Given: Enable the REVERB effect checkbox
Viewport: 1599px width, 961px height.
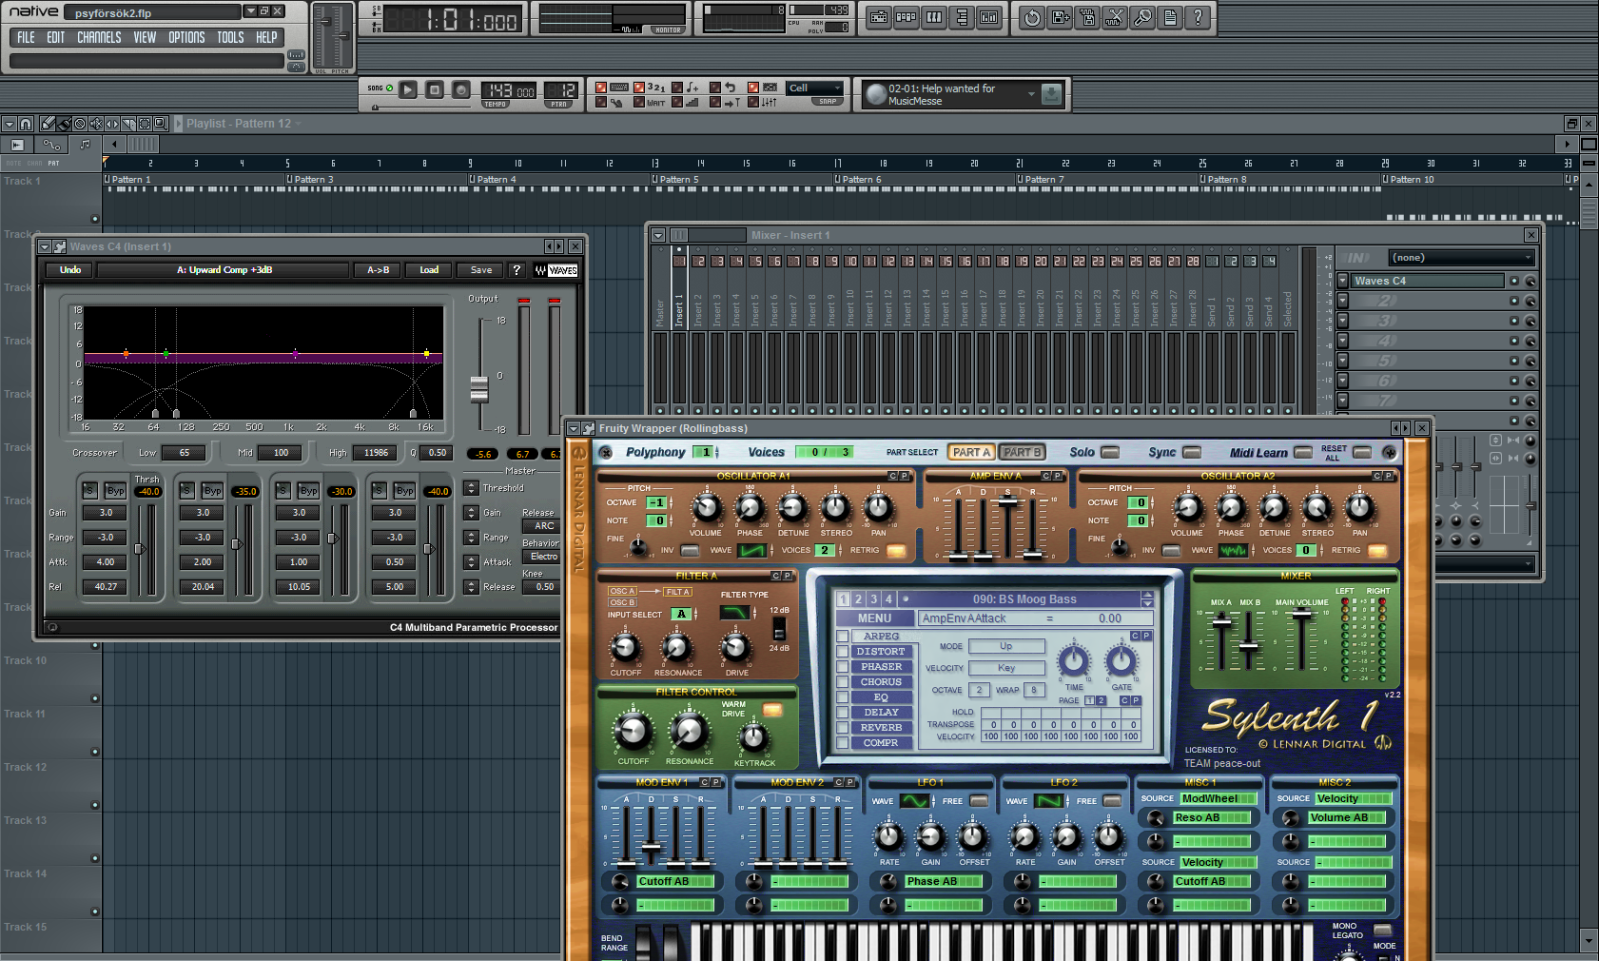Looking at the screenshot, I should (x=843, y=727).
